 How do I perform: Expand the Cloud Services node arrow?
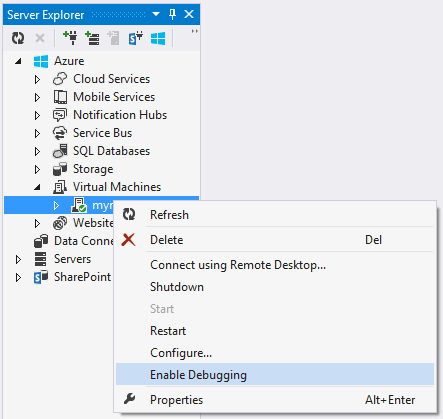tap(37, 79)
